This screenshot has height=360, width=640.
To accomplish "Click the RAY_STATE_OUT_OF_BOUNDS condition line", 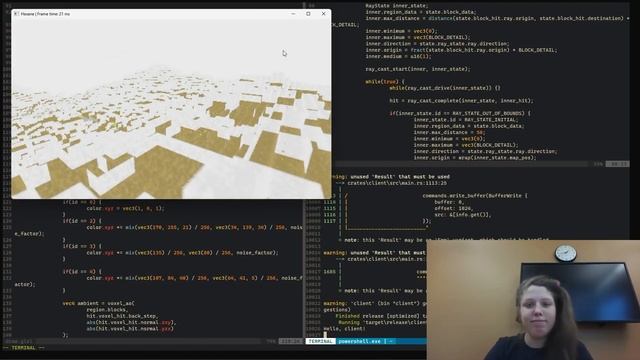I will [460, 113].
